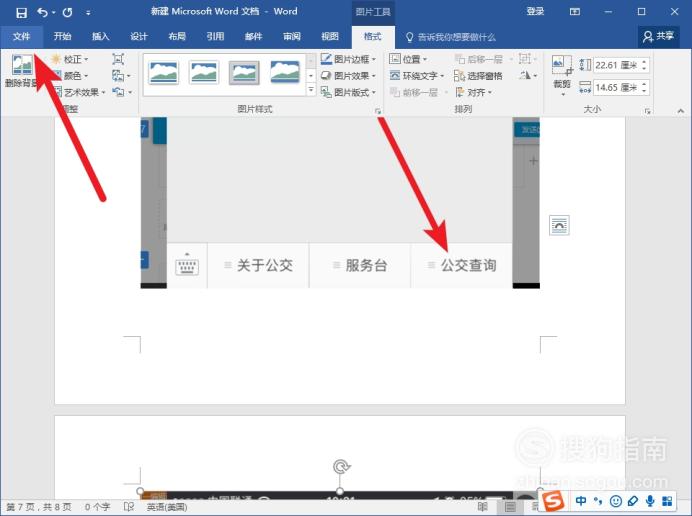Switch to Print Layout view icon

pyautogui.click(x=510, y=507)
